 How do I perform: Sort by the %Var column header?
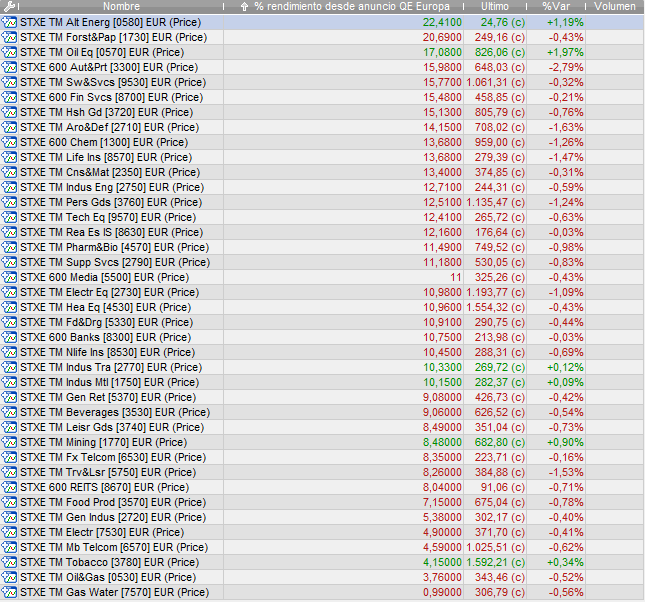tap(556, 7)
